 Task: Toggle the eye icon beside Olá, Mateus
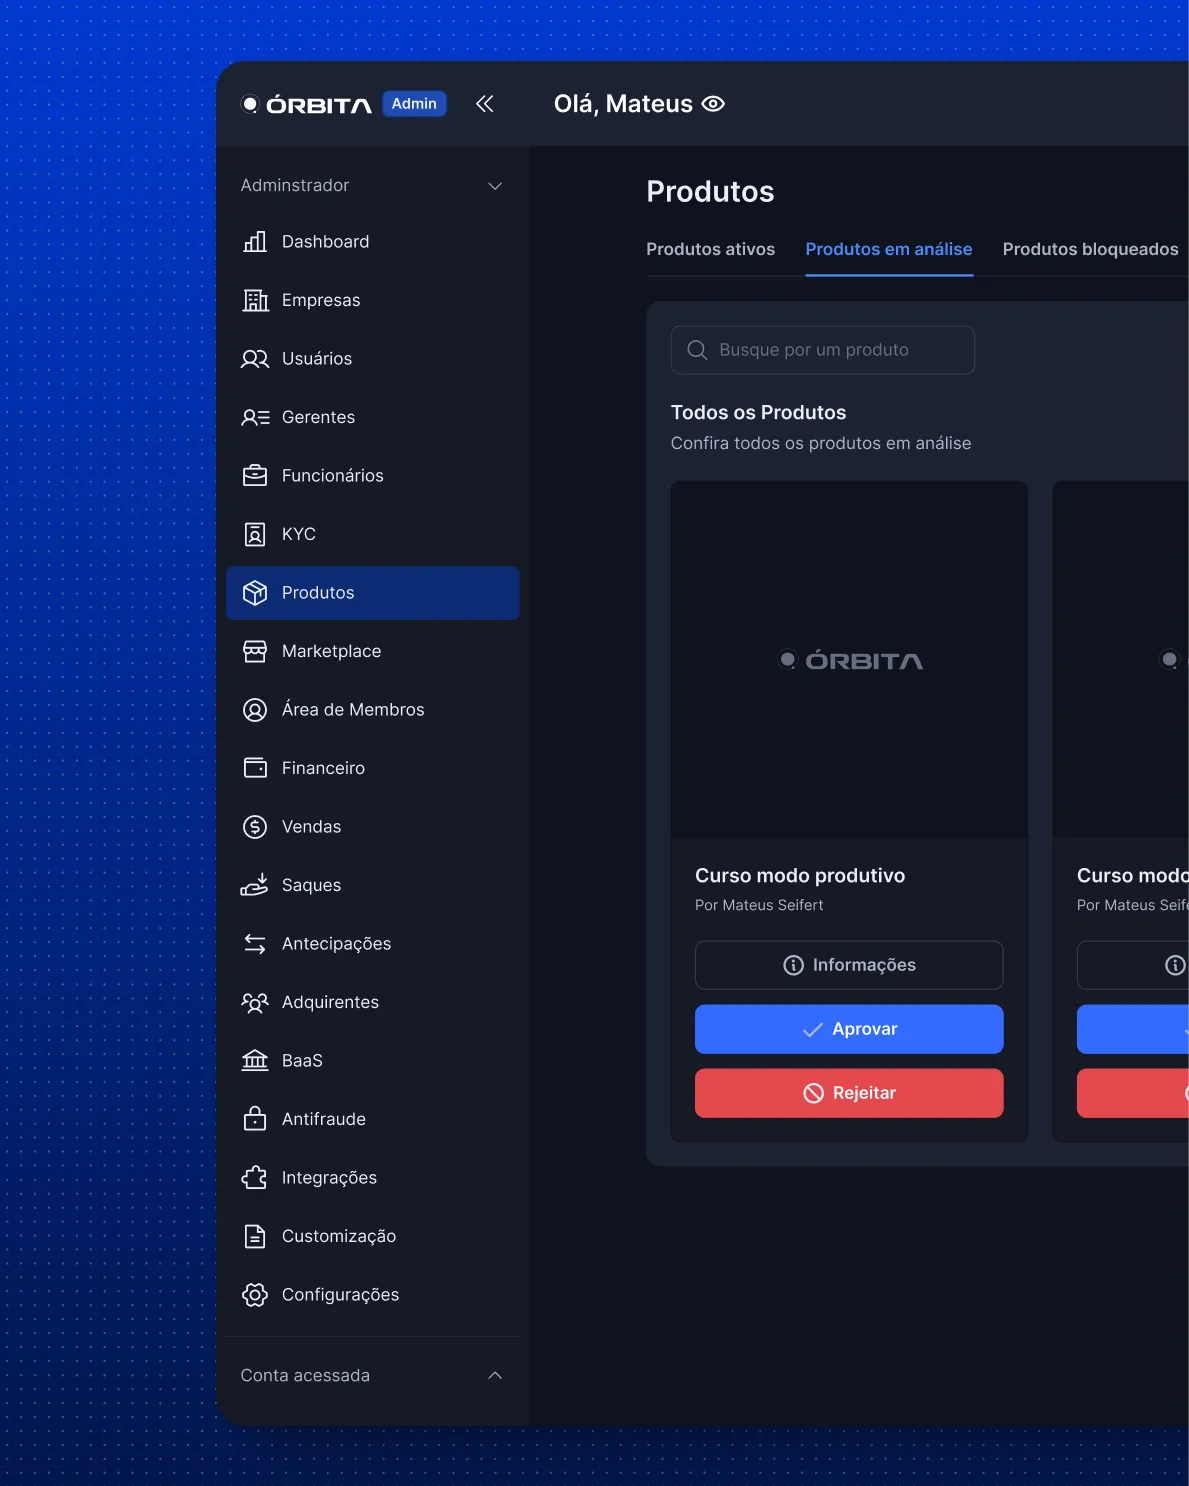(x=713, y=104)
